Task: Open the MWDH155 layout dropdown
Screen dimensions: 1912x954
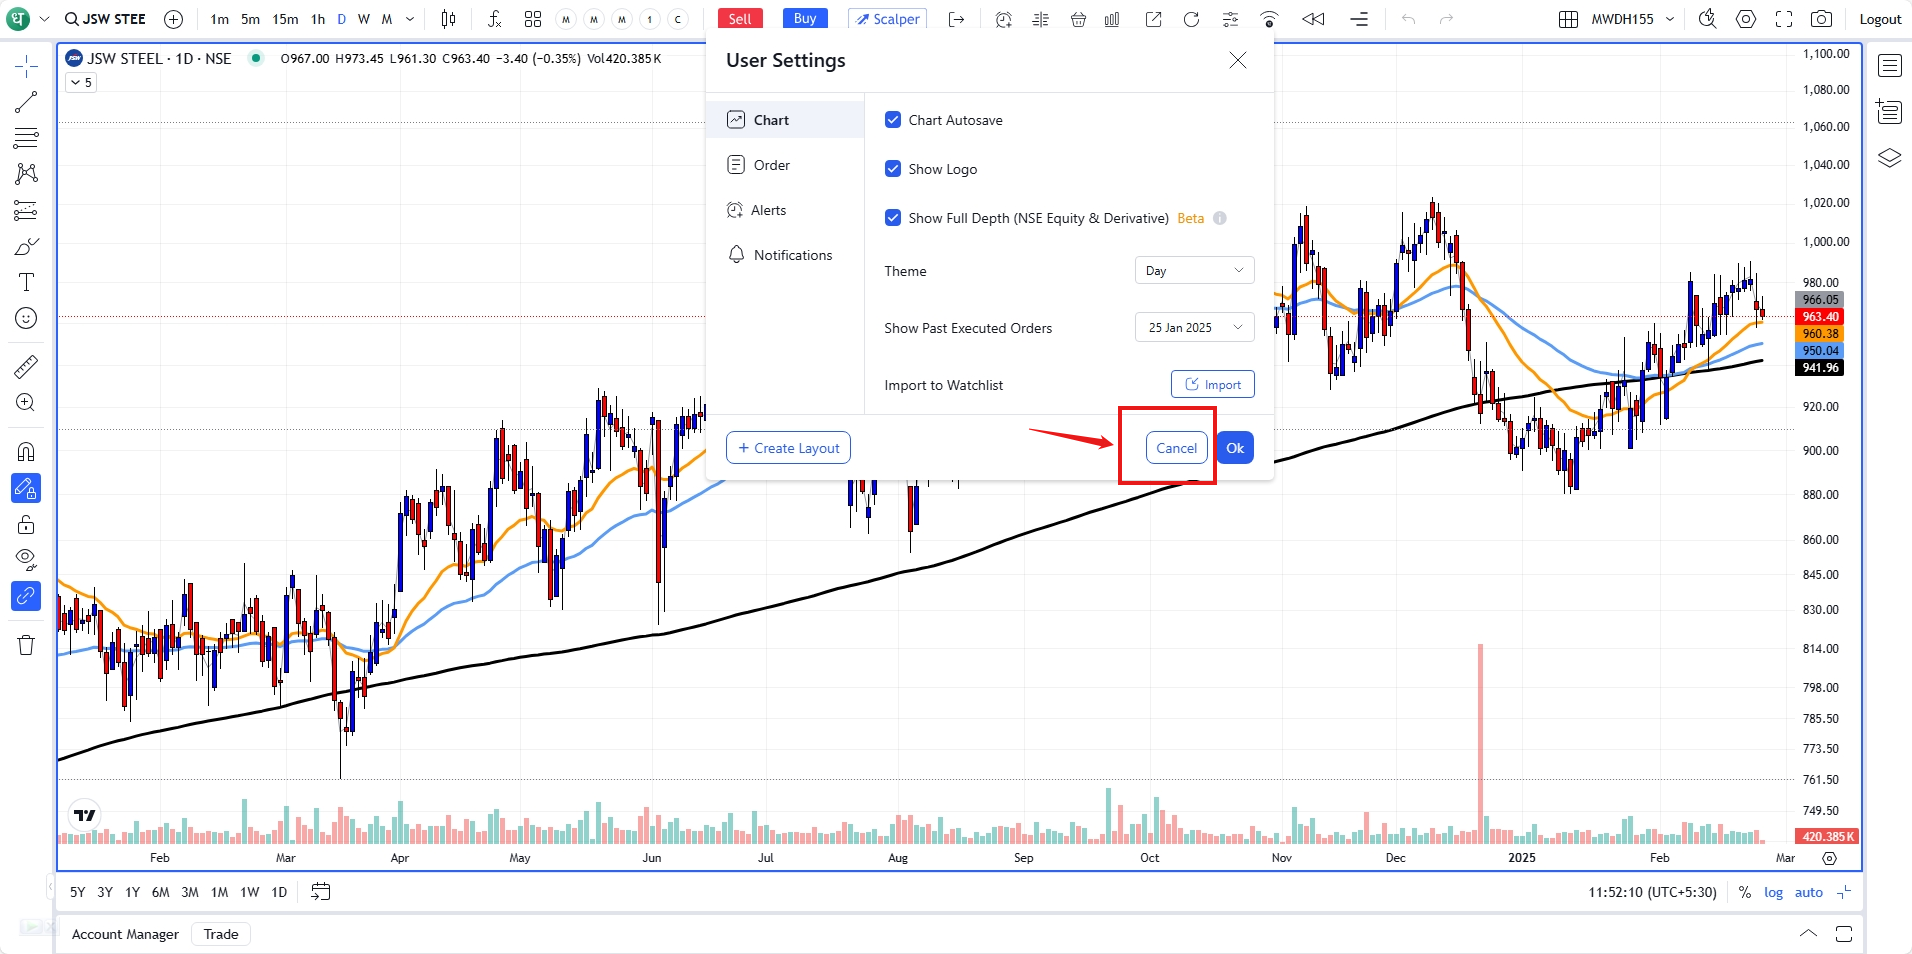Action: click(1632, 19)
